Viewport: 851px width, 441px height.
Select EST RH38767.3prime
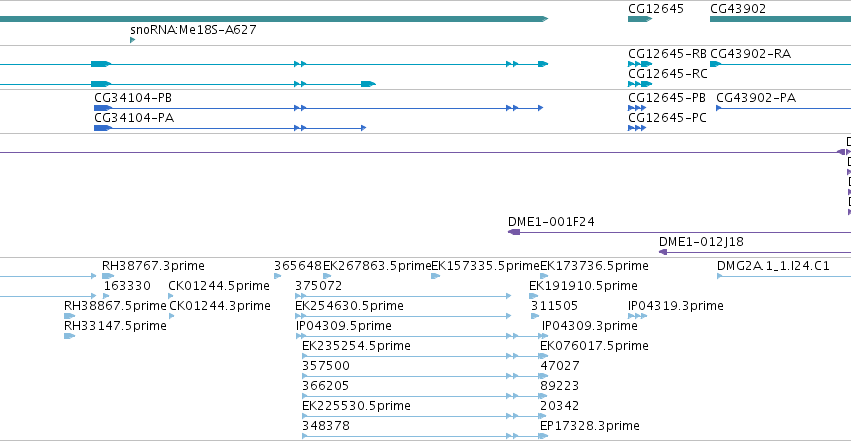153,266
